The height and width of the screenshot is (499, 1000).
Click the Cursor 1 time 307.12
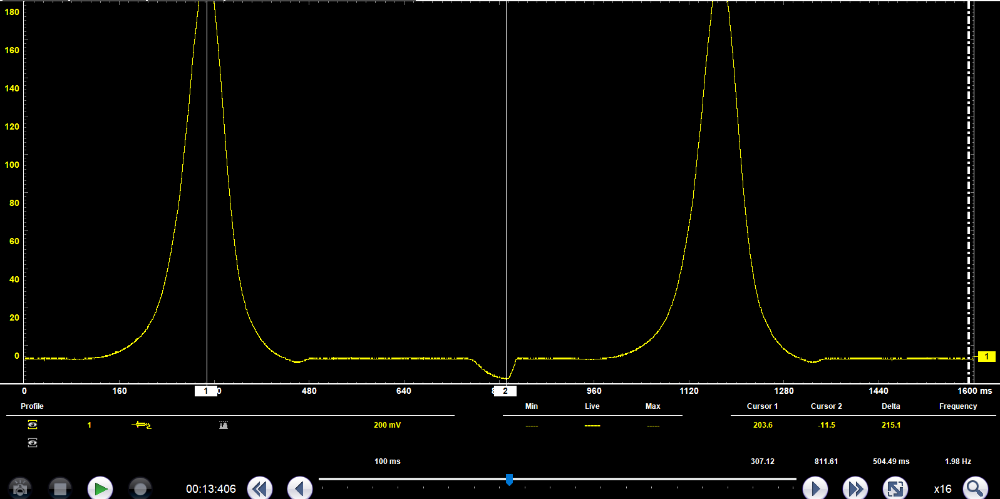[x=763, y=461]
